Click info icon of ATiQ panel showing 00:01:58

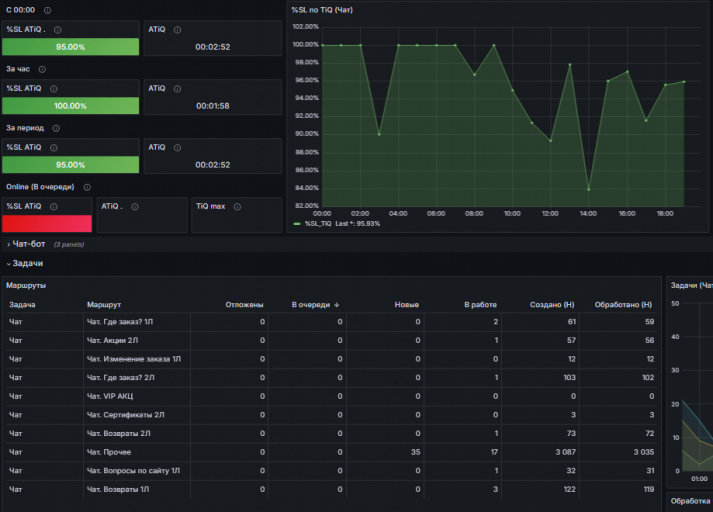(175, 89)
